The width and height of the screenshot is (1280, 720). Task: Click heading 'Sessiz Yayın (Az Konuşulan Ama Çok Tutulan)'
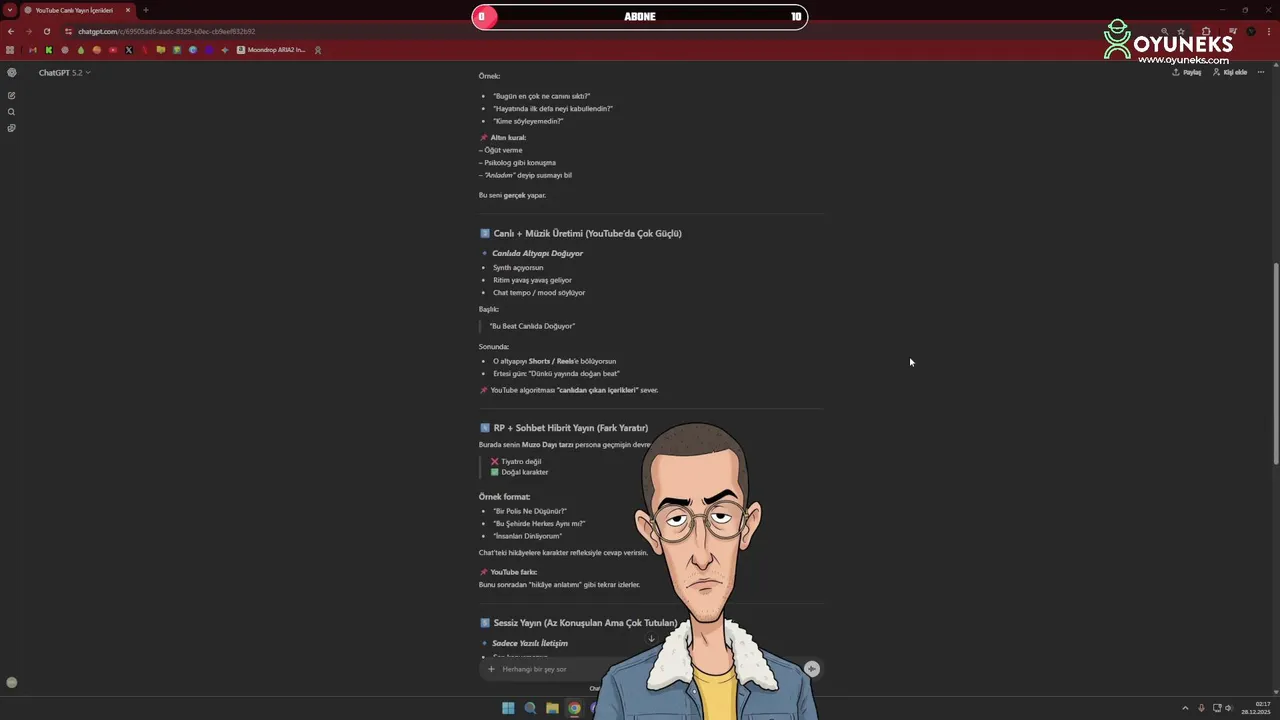585,623
